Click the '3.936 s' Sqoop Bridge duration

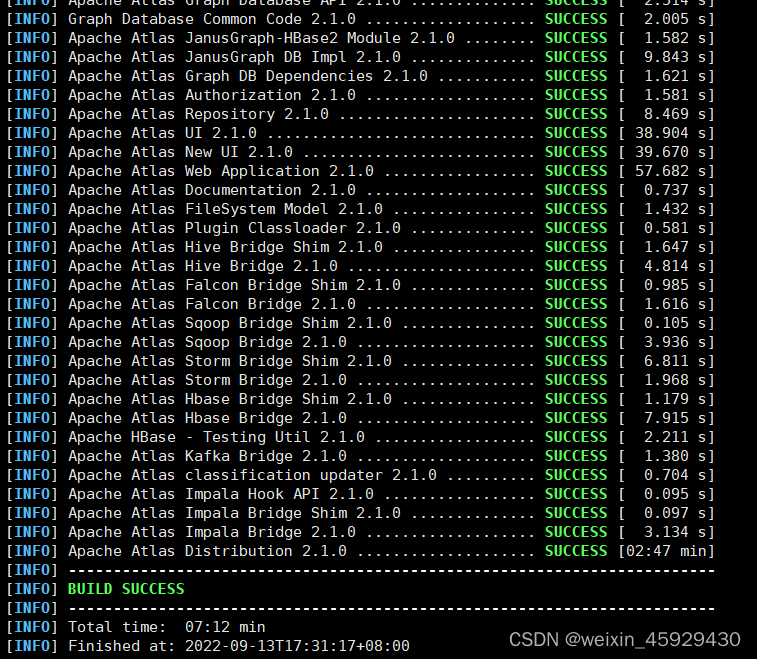click(675, 342)
